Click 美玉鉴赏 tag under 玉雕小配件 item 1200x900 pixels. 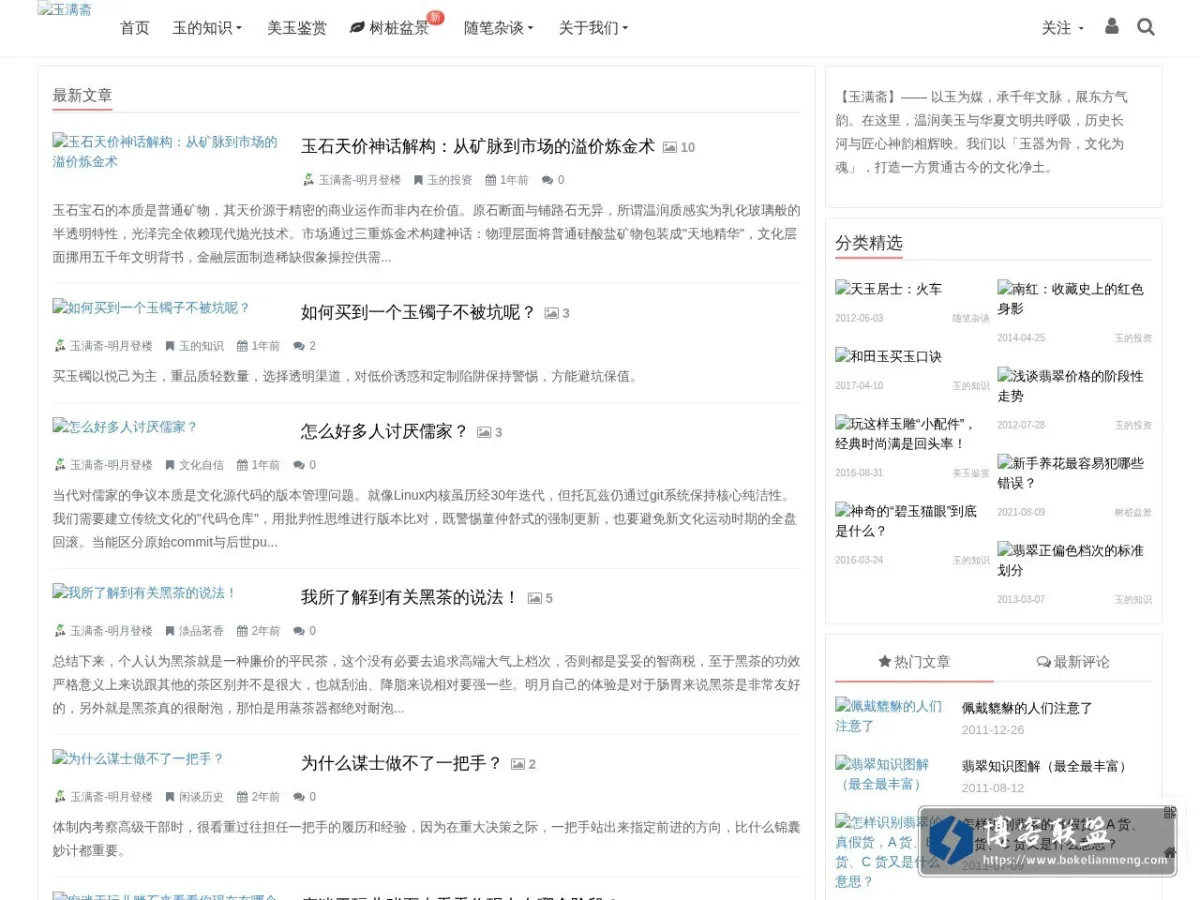970,473
